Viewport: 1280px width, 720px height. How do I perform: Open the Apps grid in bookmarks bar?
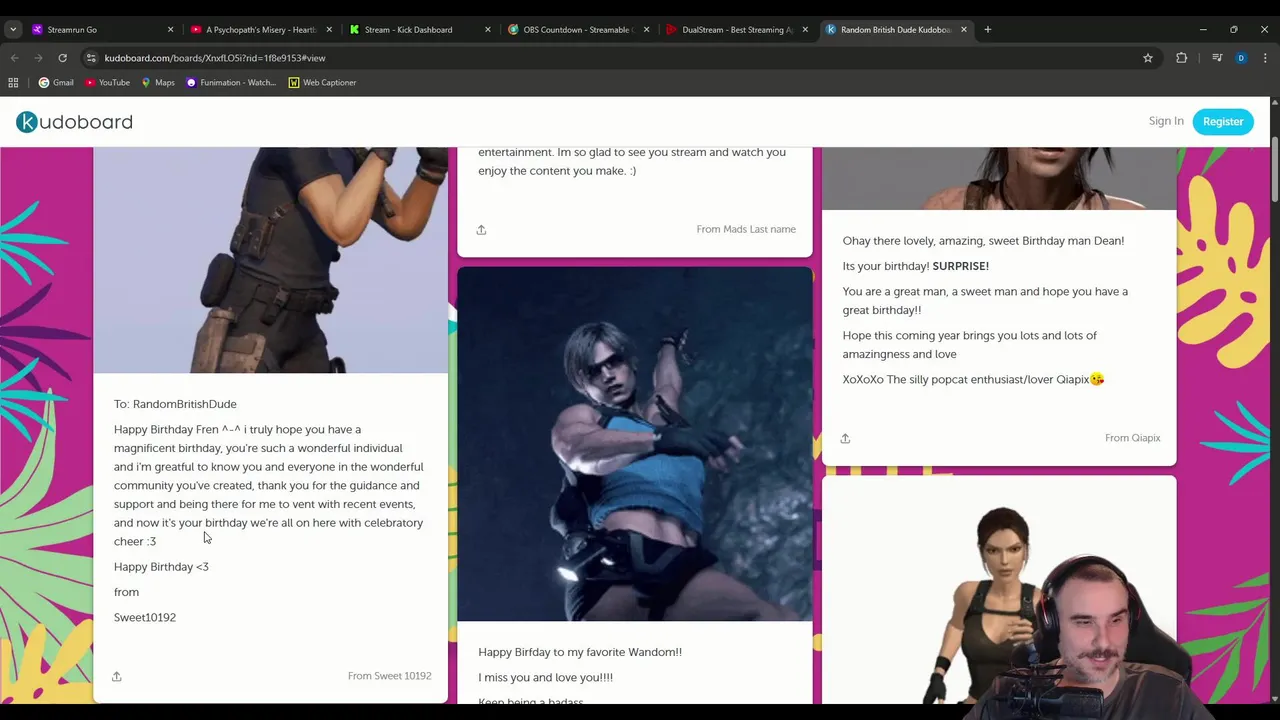coord(14,83)
